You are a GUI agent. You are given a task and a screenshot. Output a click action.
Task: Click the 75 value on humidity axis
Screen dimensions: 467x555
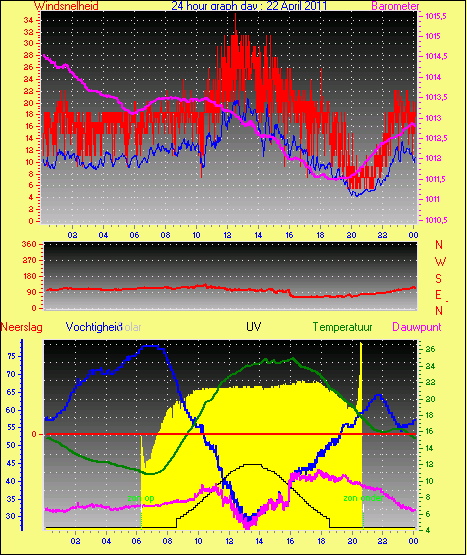tap(12, 356)
